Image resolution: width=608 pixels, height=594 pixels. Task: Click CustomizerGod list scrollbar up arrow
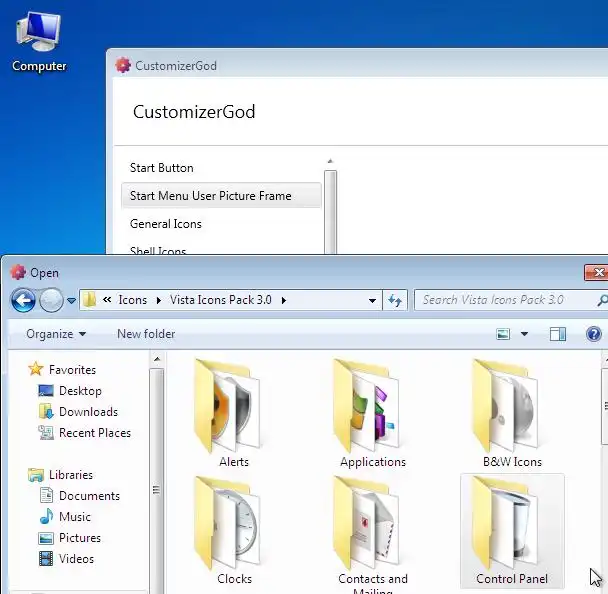pyautogui.click(x=330, y=161)
